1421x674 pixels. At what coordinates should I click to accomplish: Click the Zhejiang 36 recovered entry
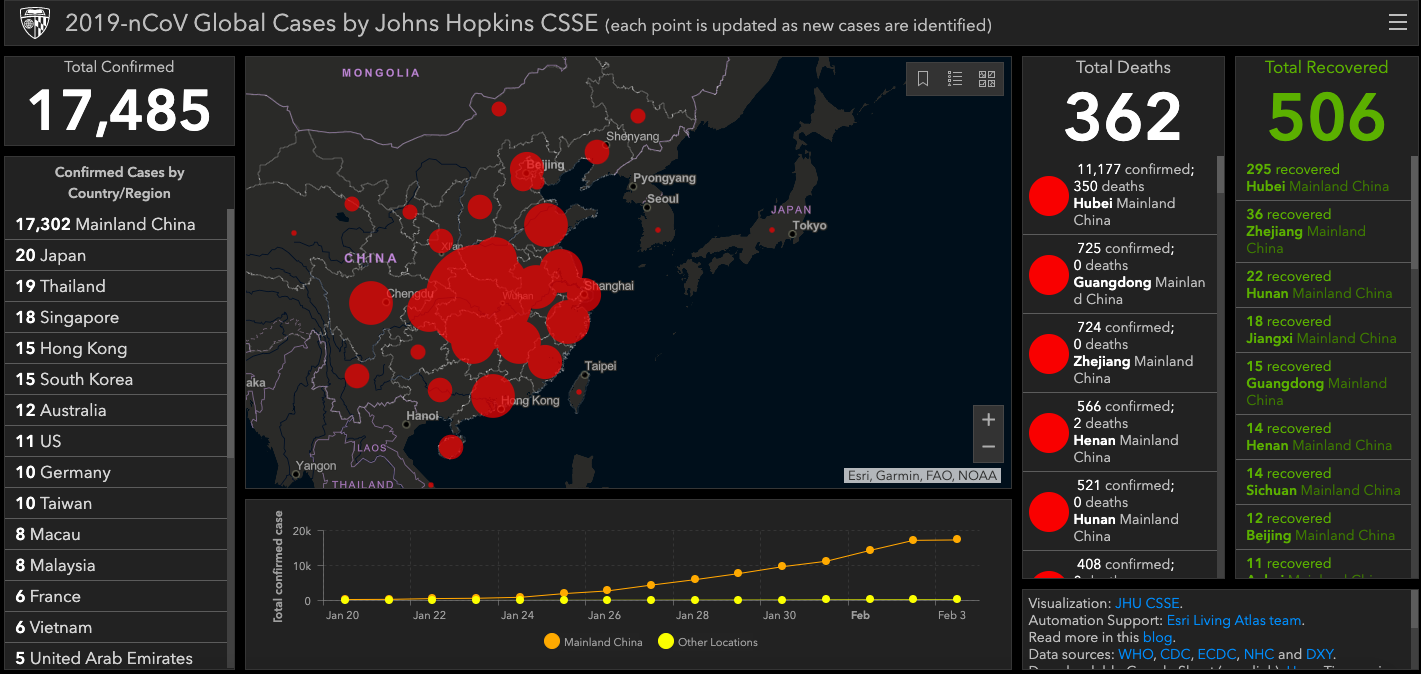pyautogui.click(x=1322, y=231)
